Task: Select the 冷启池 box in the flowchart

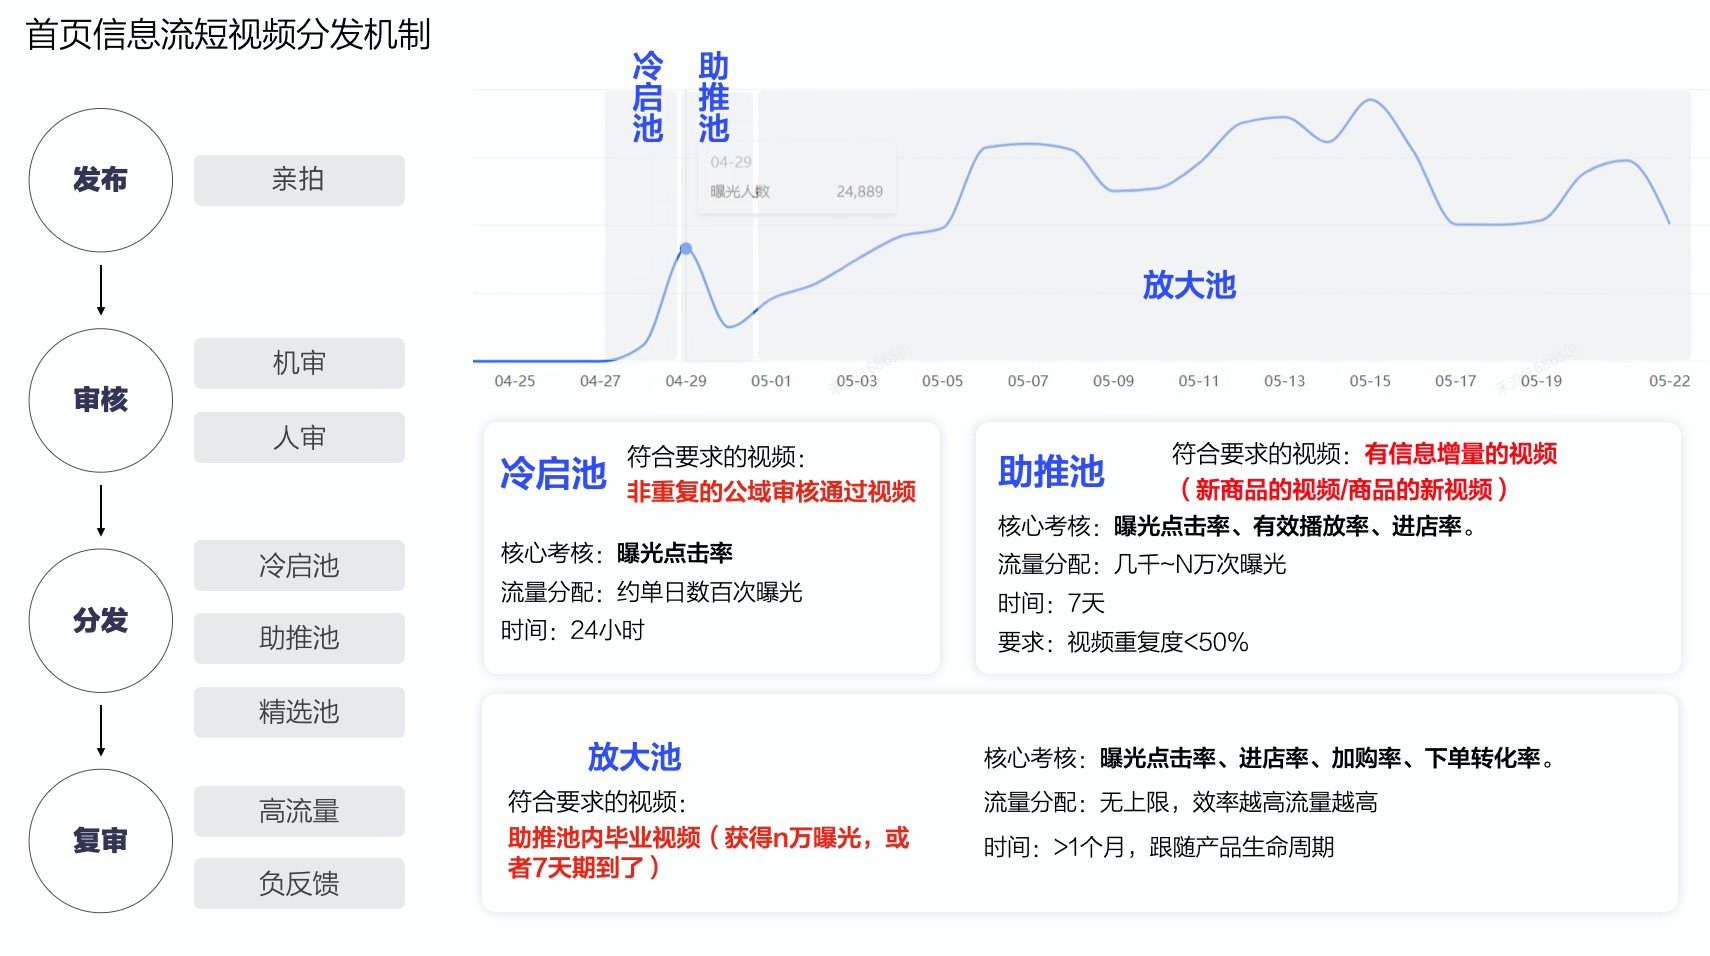Action: coord(299,565)
